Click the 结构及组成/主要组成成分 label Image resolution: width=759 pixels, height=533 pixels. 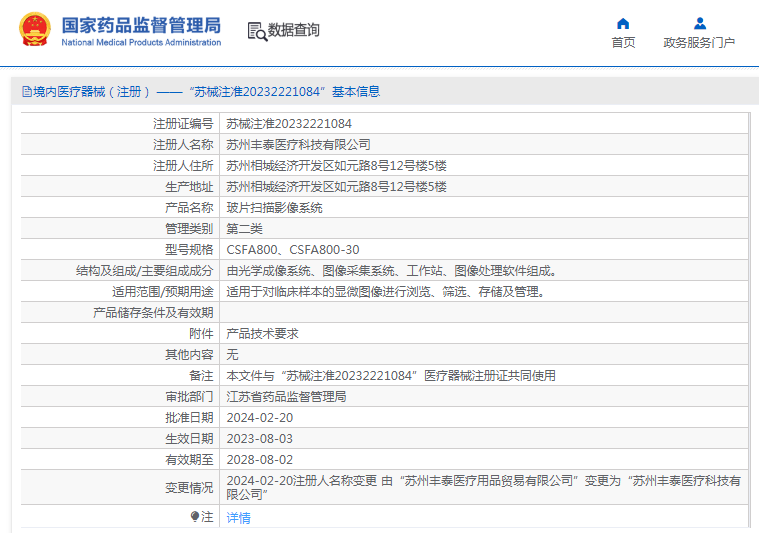[144, 271]
